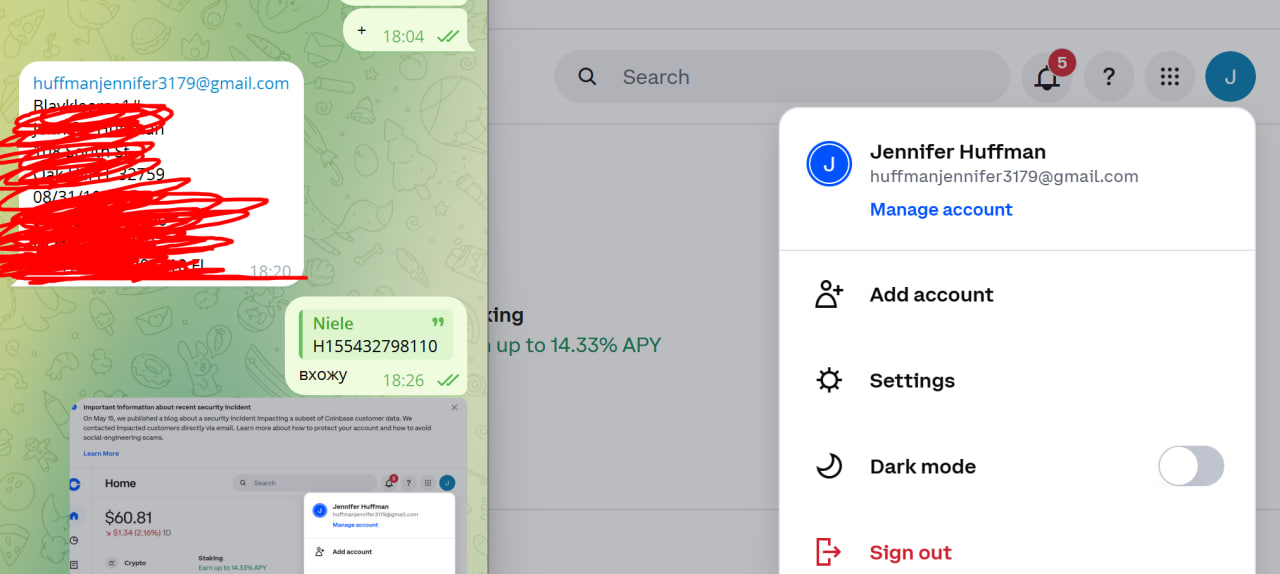Click the 18:26 message timestamp
Viewport: 1280px width, 574px height.
point(403,380)
